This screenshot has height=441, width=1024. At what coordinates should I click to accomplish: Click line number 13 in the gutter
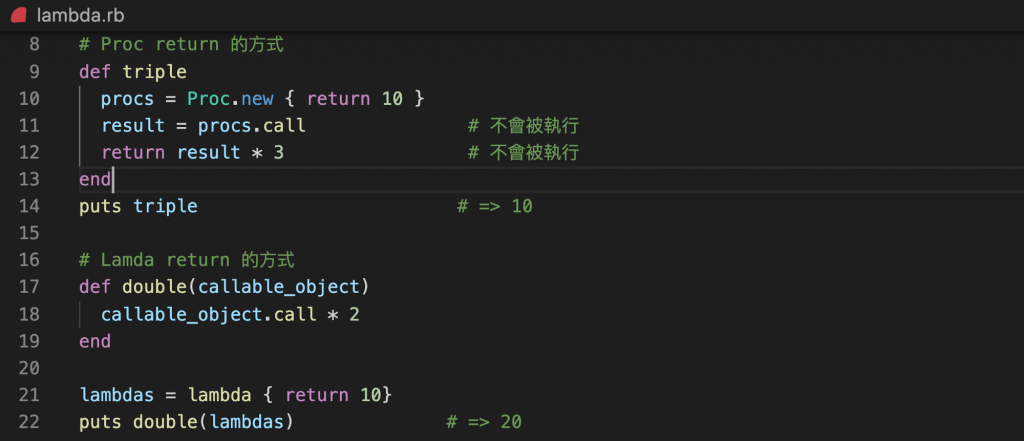coord(29,179)
